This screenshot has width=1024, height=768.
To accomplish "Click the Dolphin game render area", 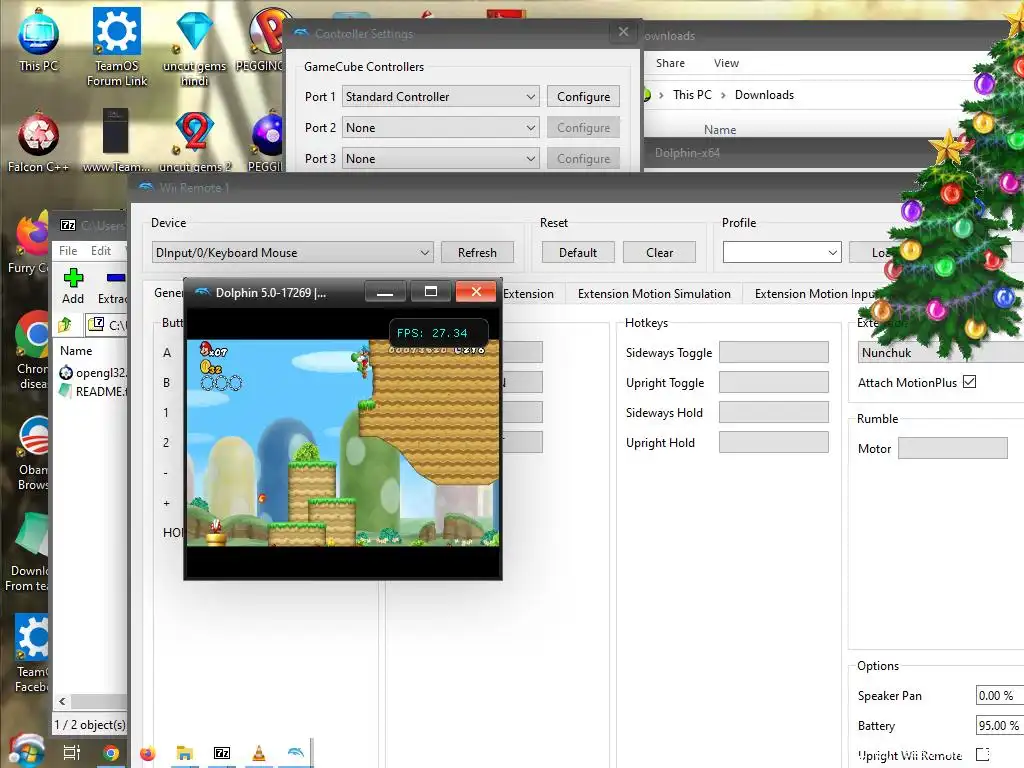I will [x=344, y=443].
